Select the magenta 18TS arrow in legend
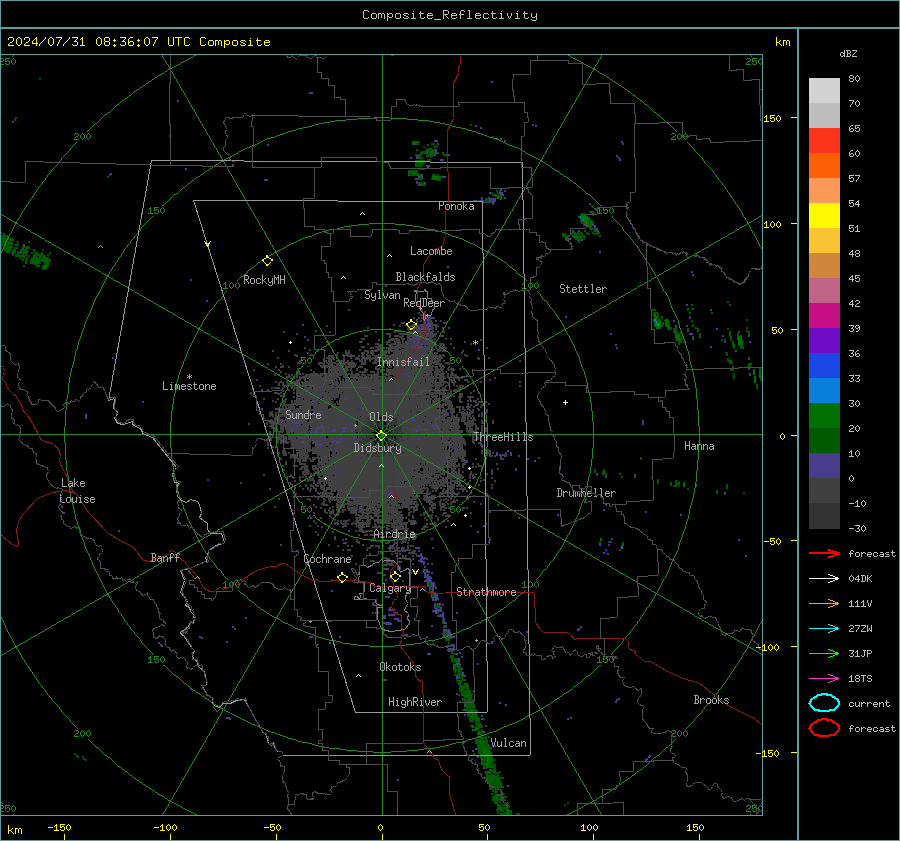Viewport: 900px width, 841px height. click(824, 679)
